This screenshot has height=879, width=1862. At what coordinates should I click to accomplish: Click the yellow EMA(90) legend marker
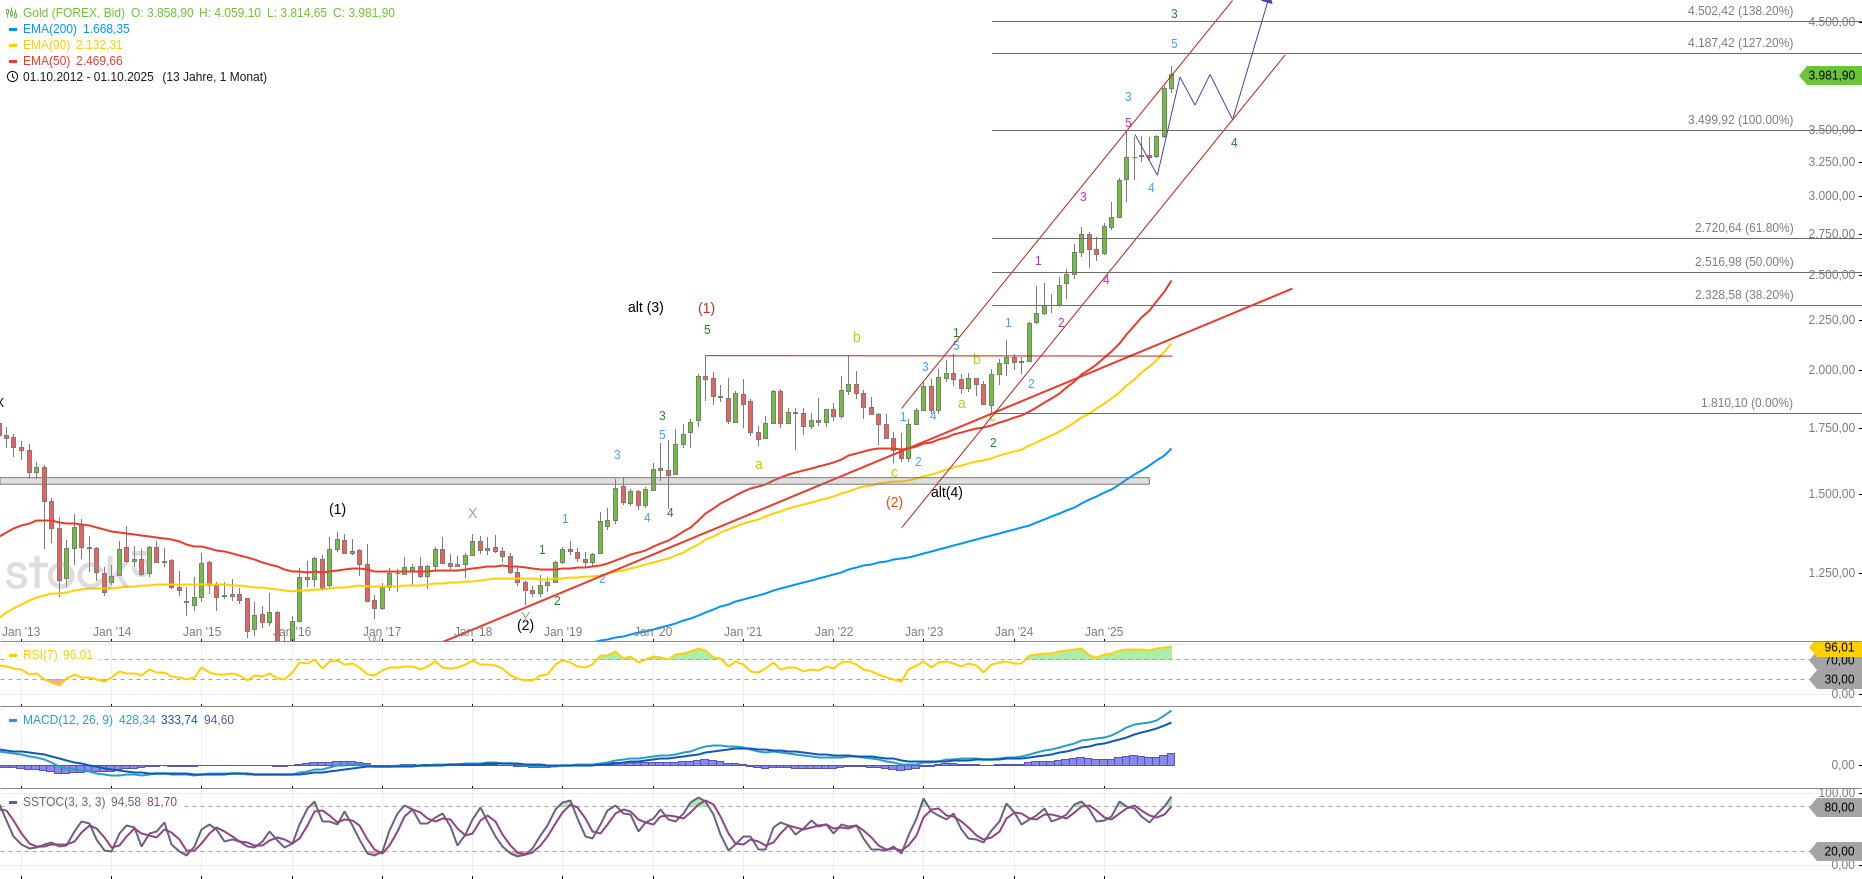click(x=13, y=45)
